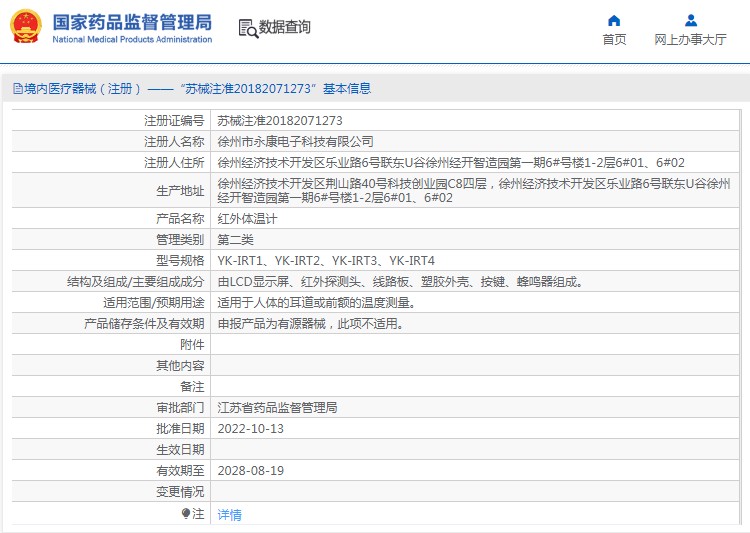Select expiry date 2028-08-19
Screen dimensions: 750x533
point(251,471)
